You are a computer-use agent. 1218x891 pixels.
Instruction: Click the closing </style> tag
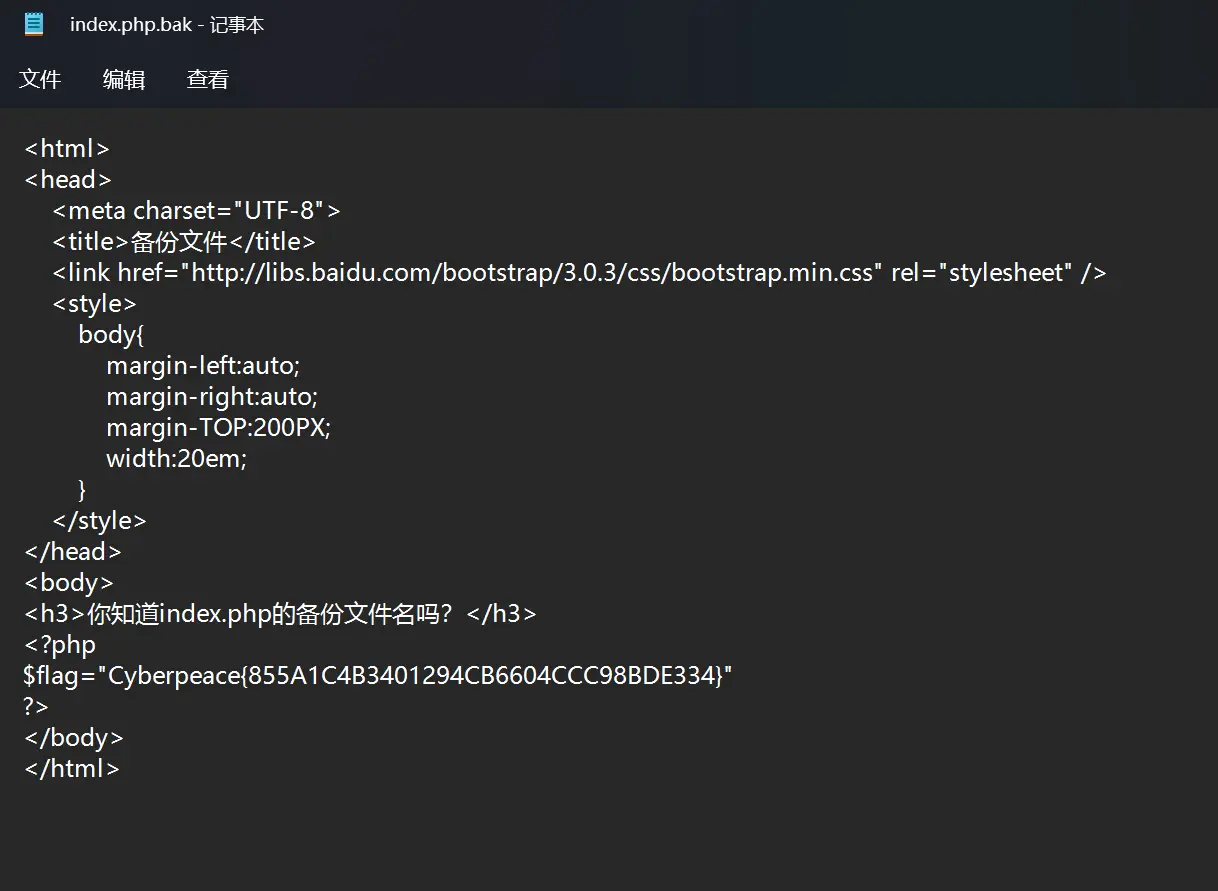(x=99, y=520)
